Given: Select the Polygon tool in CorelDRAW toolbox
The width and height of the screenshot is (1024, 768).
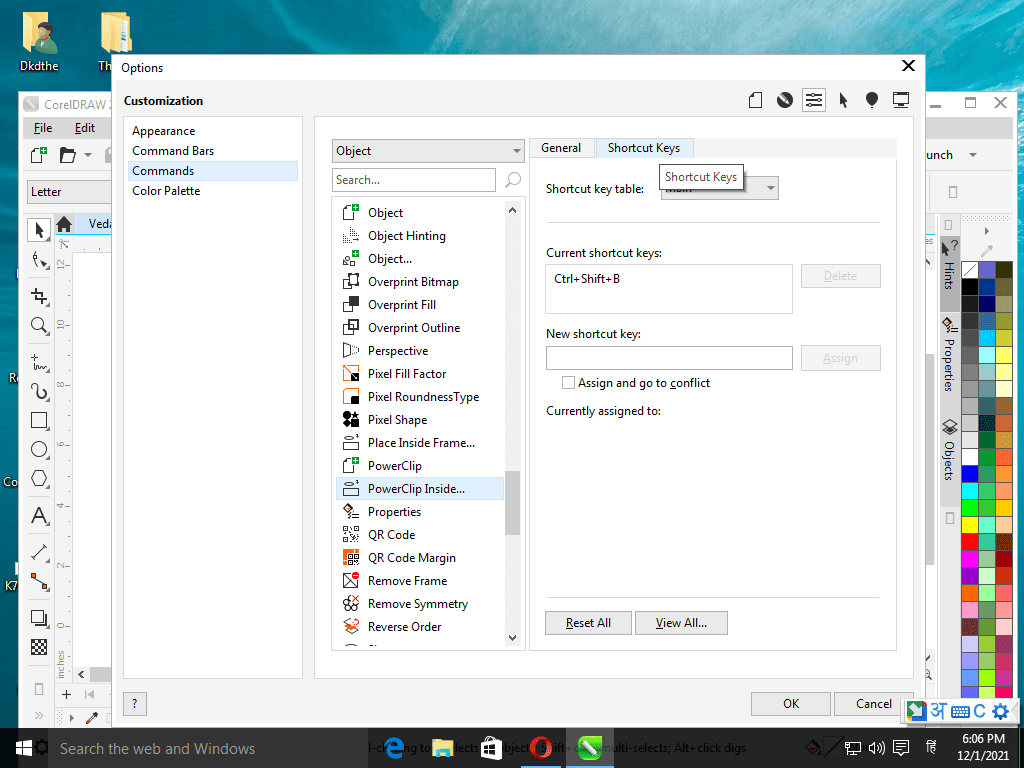Looking at the screenshot, I should 39,479.
